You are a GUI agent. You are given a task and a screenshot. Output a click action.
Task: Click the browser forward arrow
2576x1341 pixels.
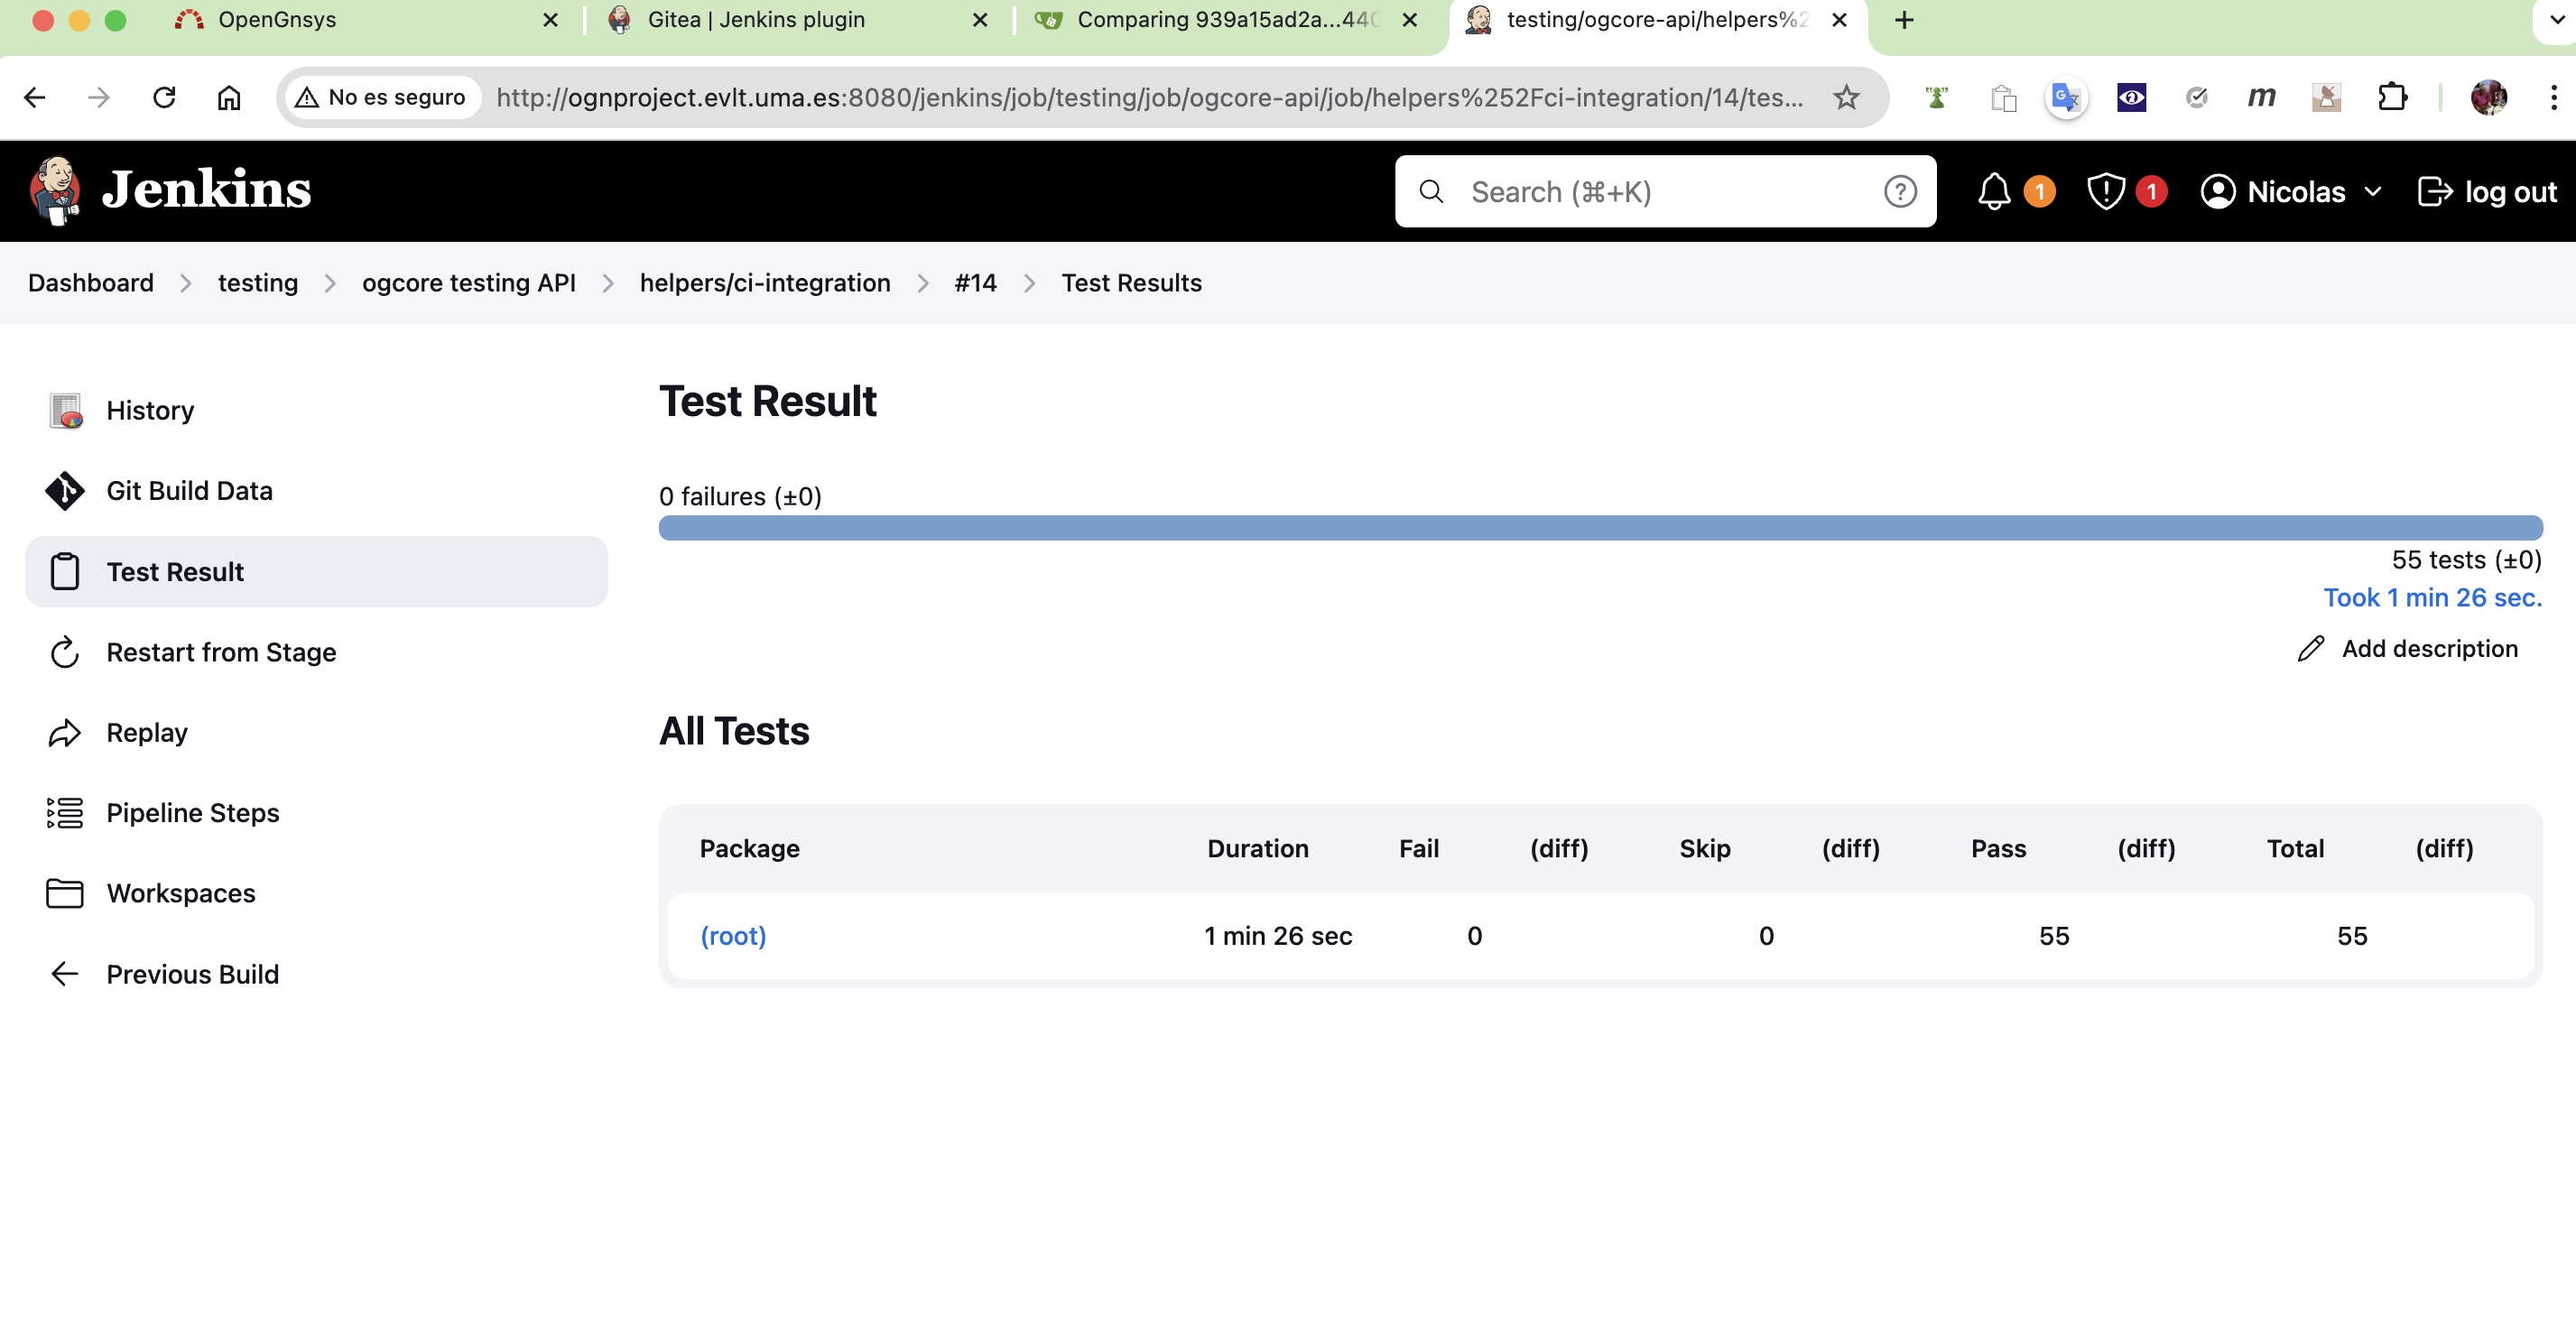point(98,98)
